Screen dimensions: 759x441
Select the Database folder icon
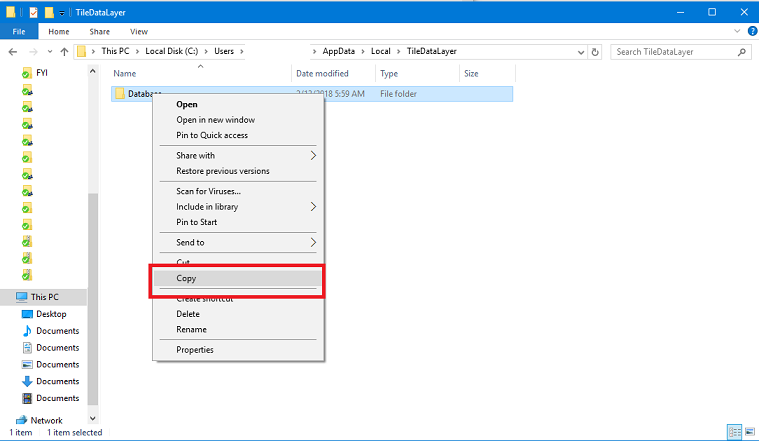120,93
